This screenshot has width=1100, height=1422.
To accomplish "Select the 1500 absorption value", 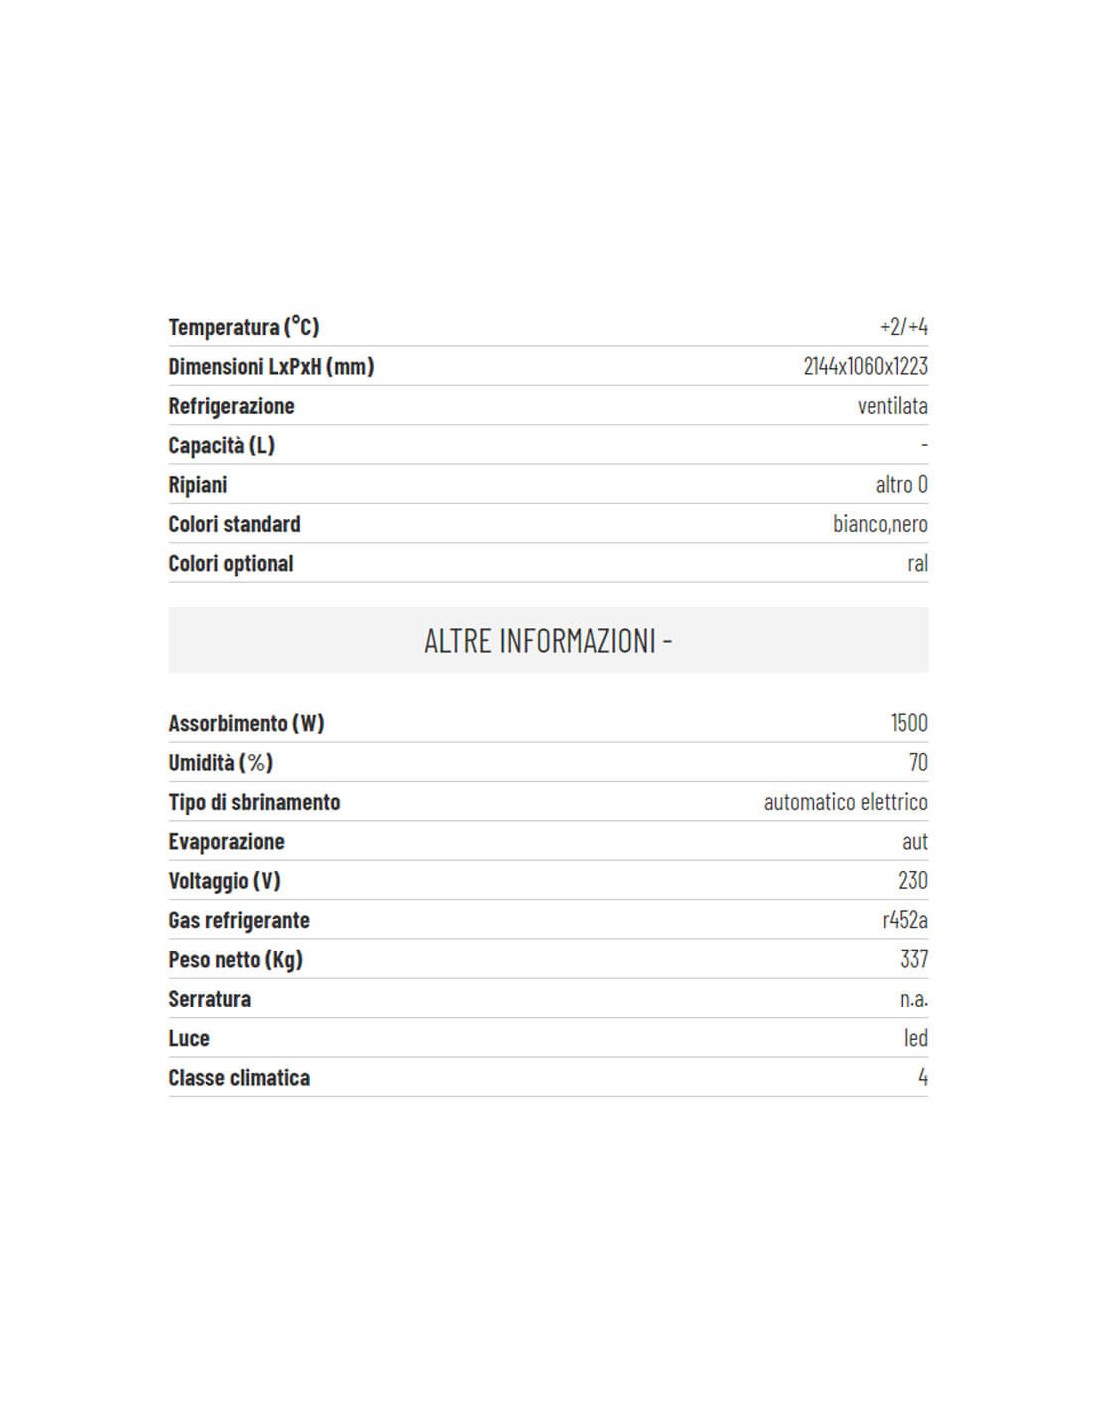I will coord(909,722).
